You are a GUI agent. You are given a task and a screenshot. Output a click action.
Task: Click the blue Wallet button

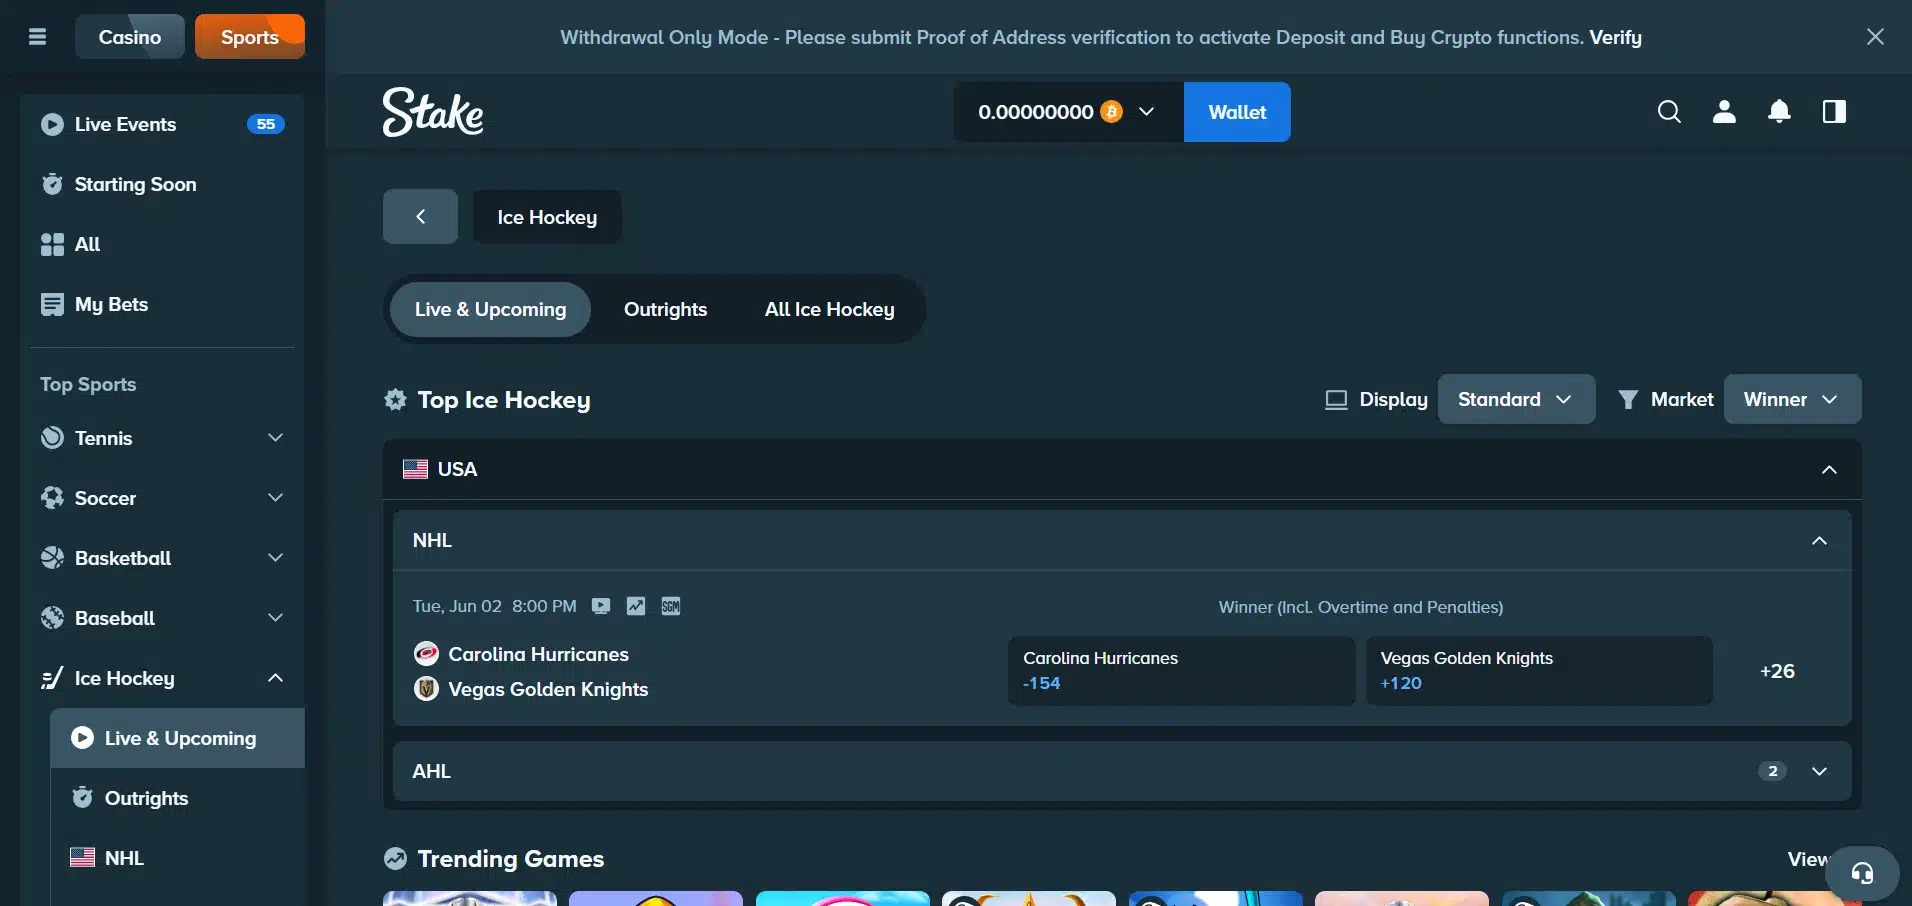[1237, 112]
